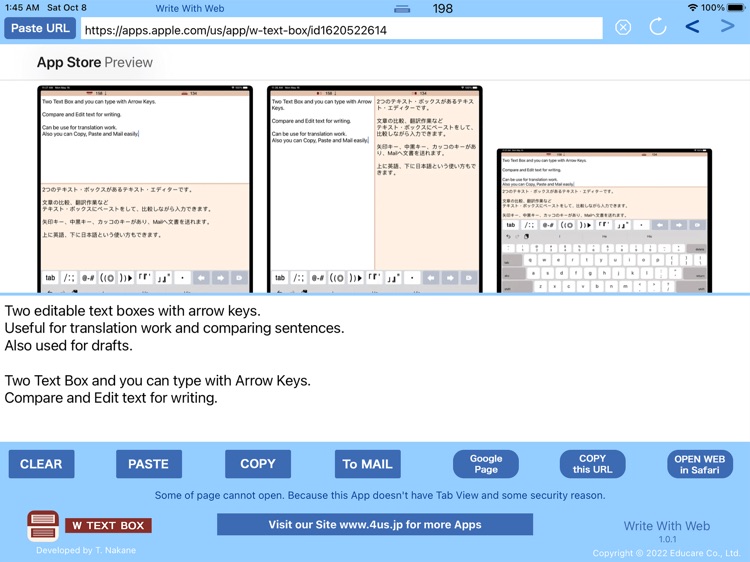Click the Write With Web title
This screenshot has width=750, height=562.
190,9
